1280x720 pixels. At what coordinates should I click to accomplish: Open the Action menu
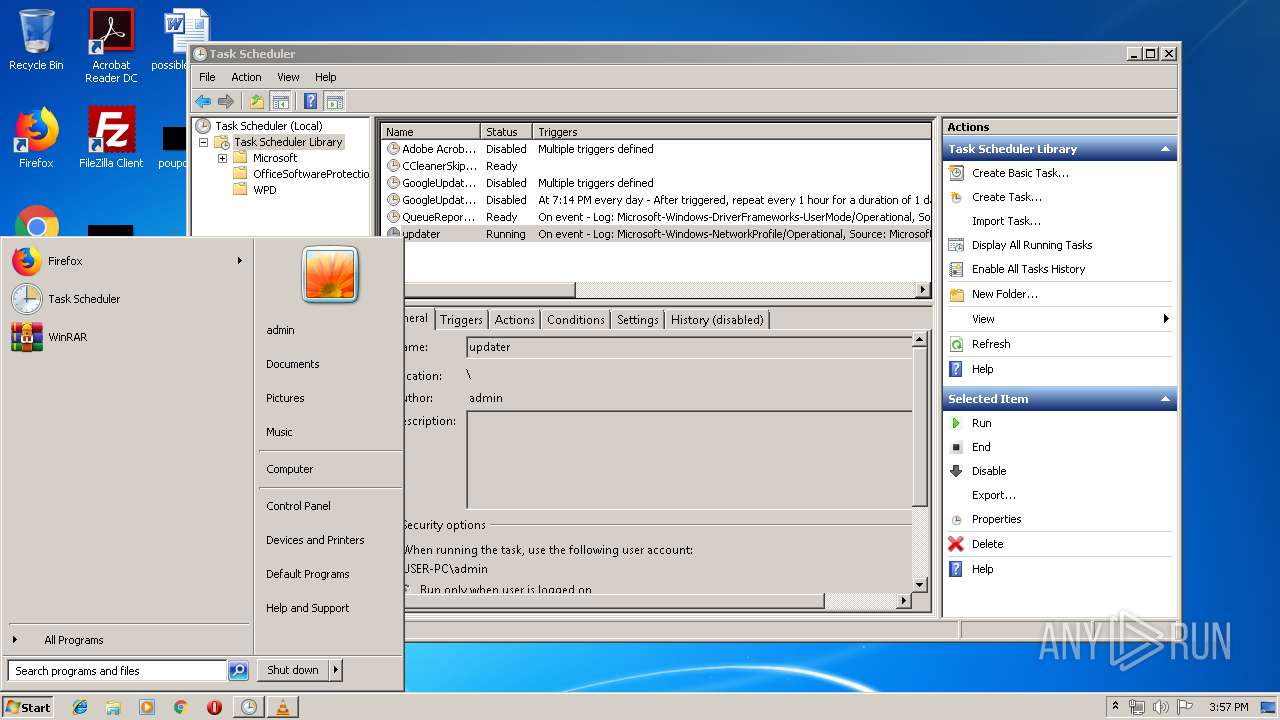point(246,77)
